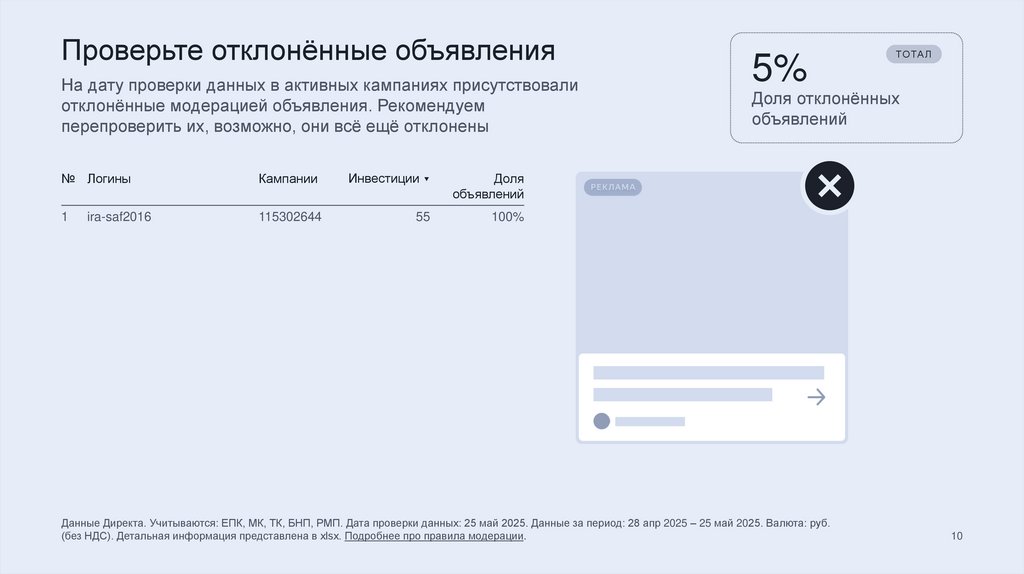Click the РЕКЛАМА badge on the ad mockup

click(x=613, y=187)
